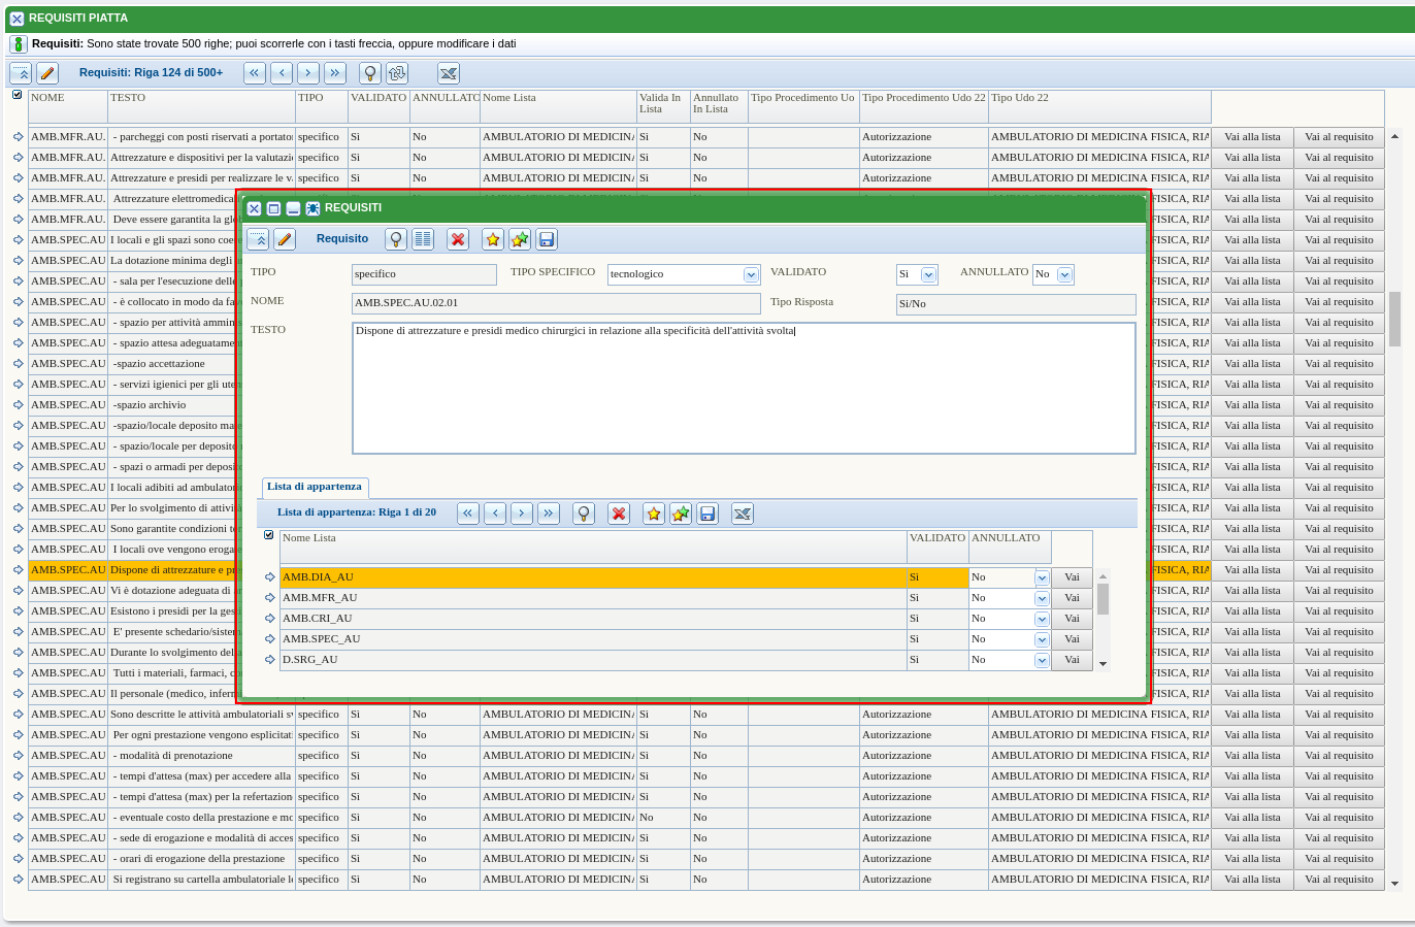This screenshot has width=1415, height=927.
Task: Go to last row in Lista di appartenenza
Action: point(548,514)
